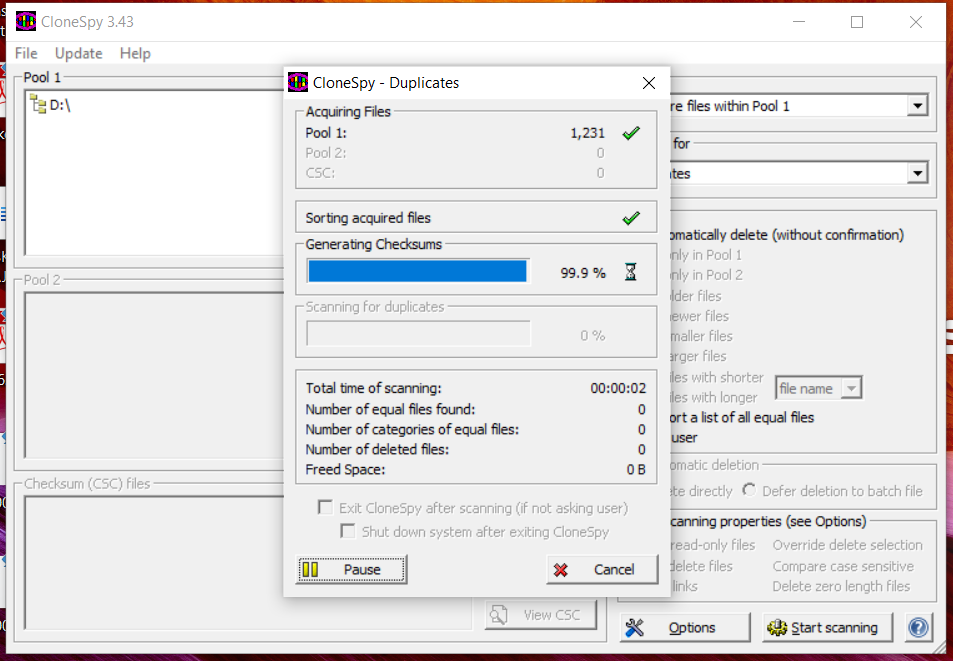Click the green checkmark beside Pool 1 count

click(631, 133)
